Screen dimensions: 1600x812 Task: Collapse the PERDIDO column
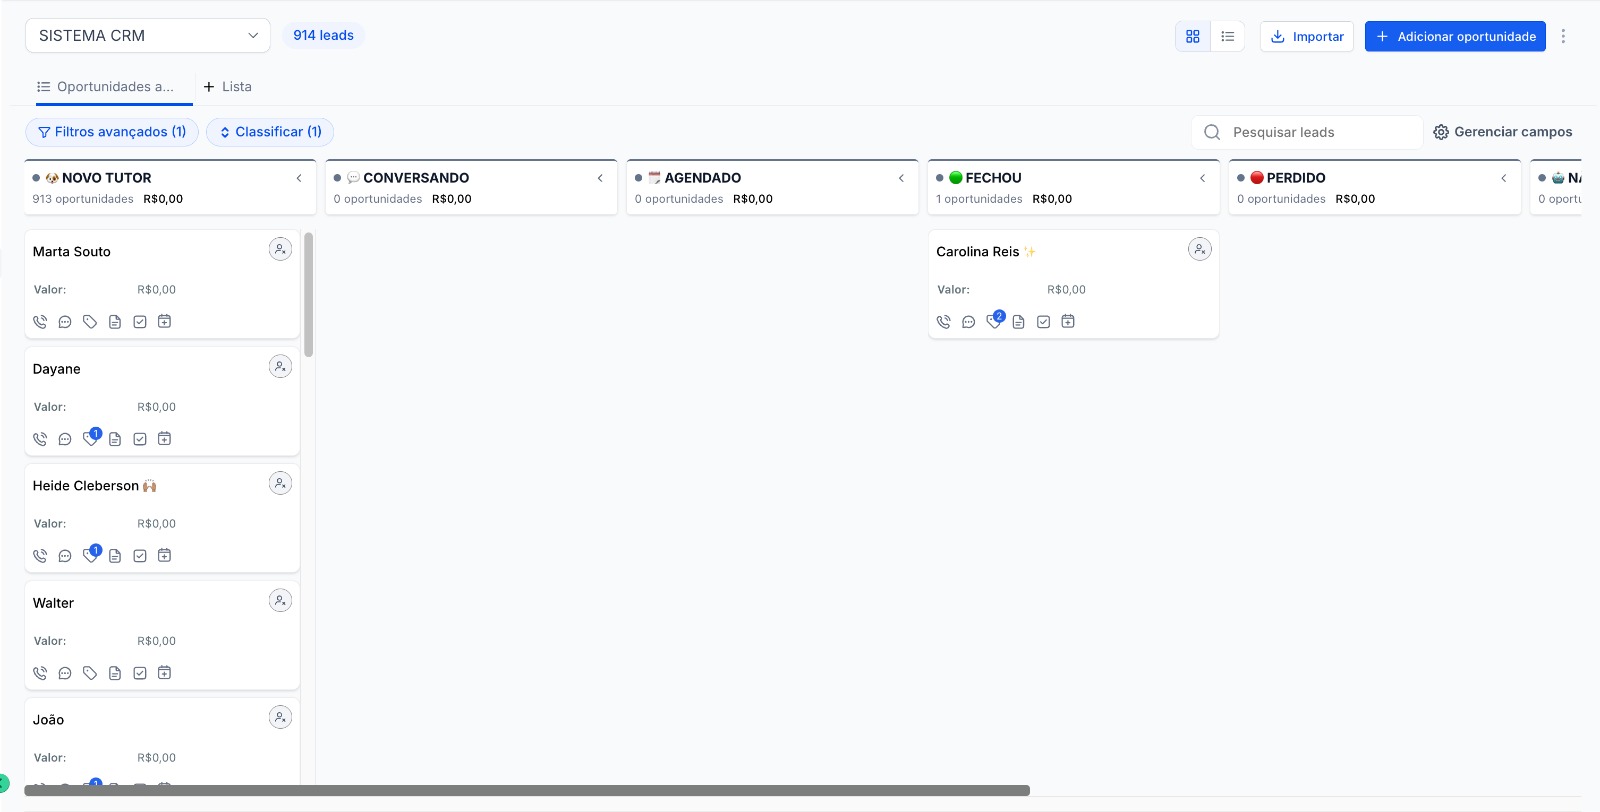pos(1504,178)
